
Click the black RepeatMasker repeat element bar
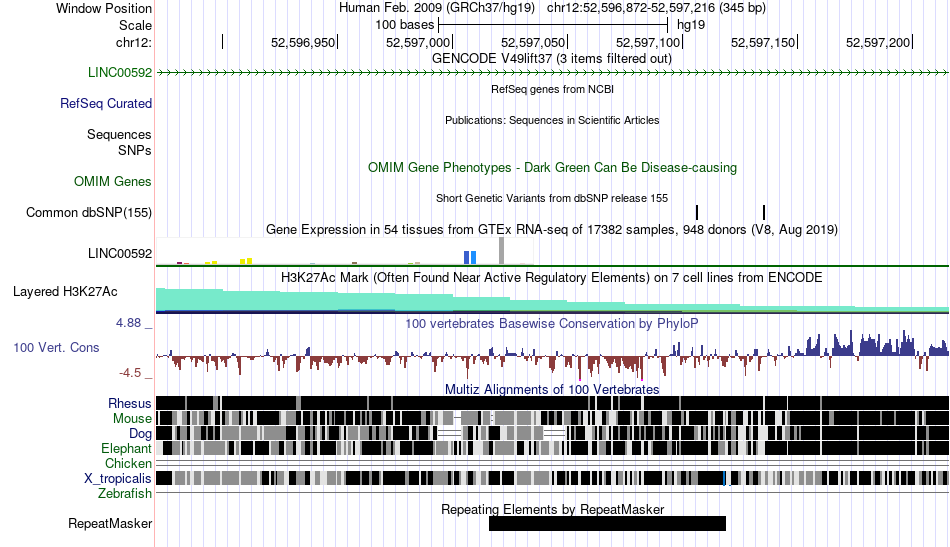(607, 523)
